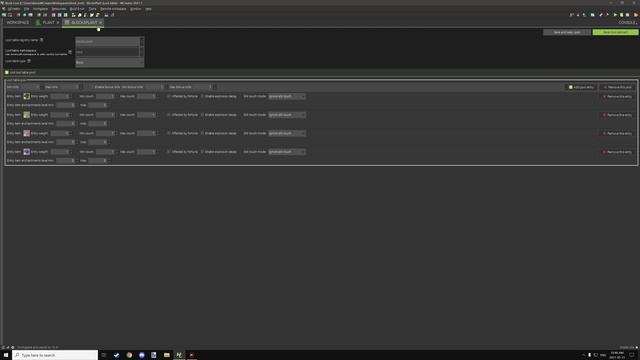
Task: Click Add loot table pool button
Action: click(21, 72)
